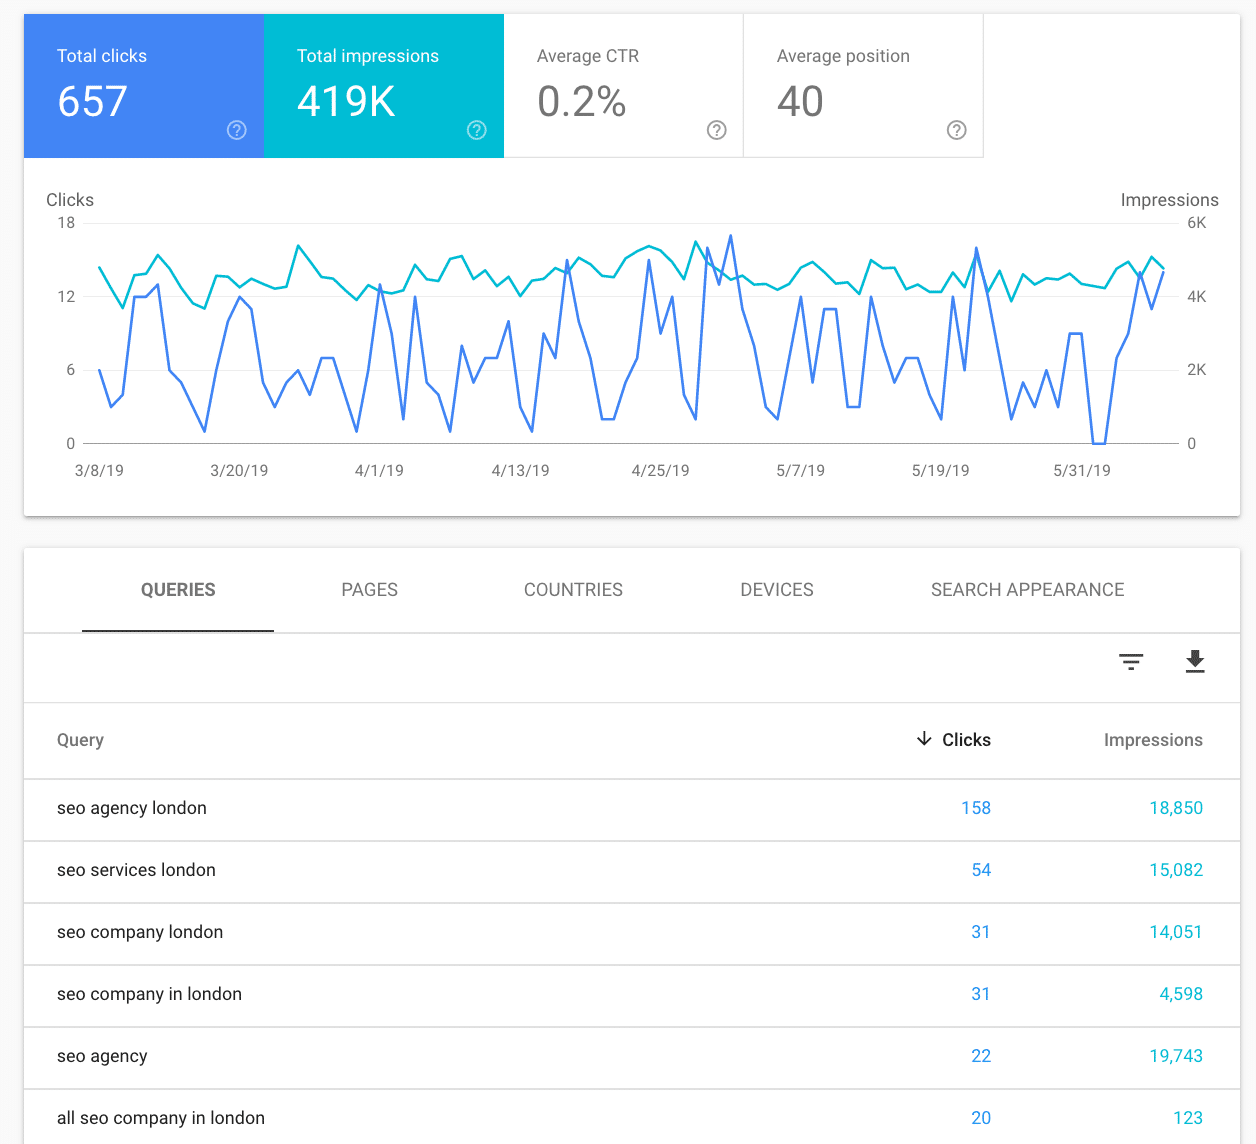This screenshot has width=1256, height=1144.
Task: Enable the Average position metric on the chart
Action: point(863,85)
